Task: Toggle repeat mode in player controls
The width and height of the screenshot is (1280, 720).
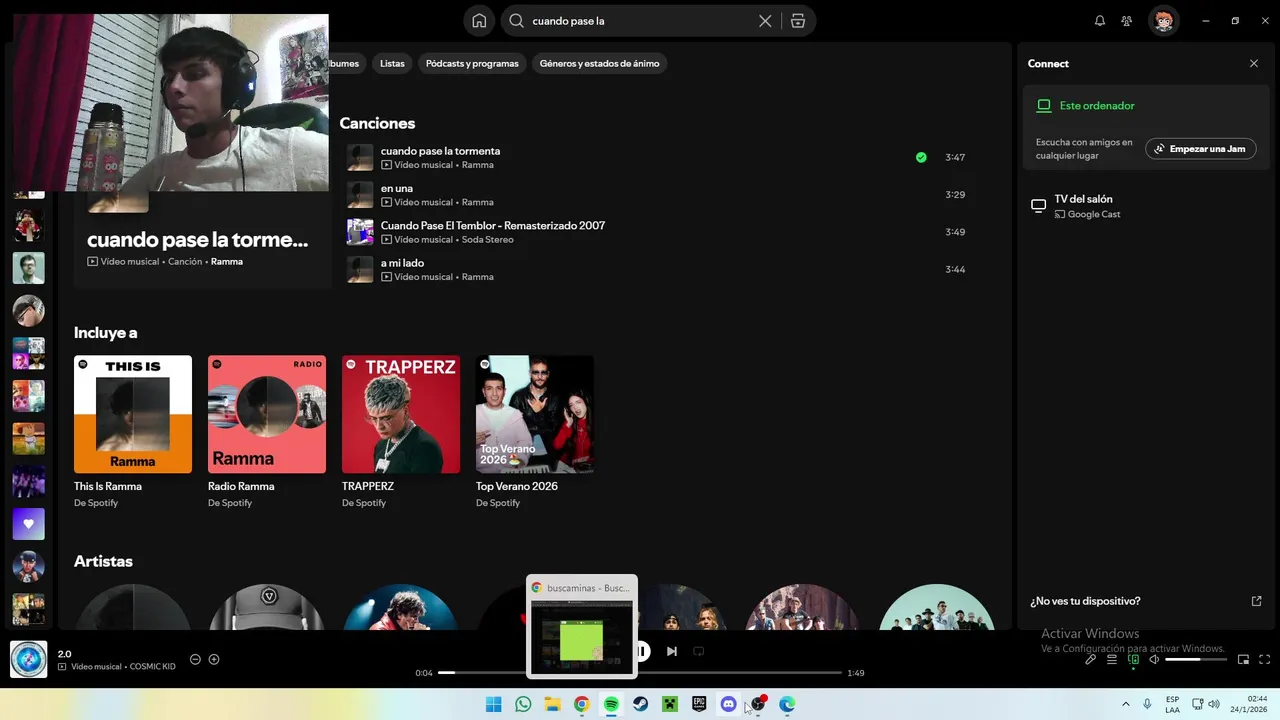Action: (x=699, y=651)
